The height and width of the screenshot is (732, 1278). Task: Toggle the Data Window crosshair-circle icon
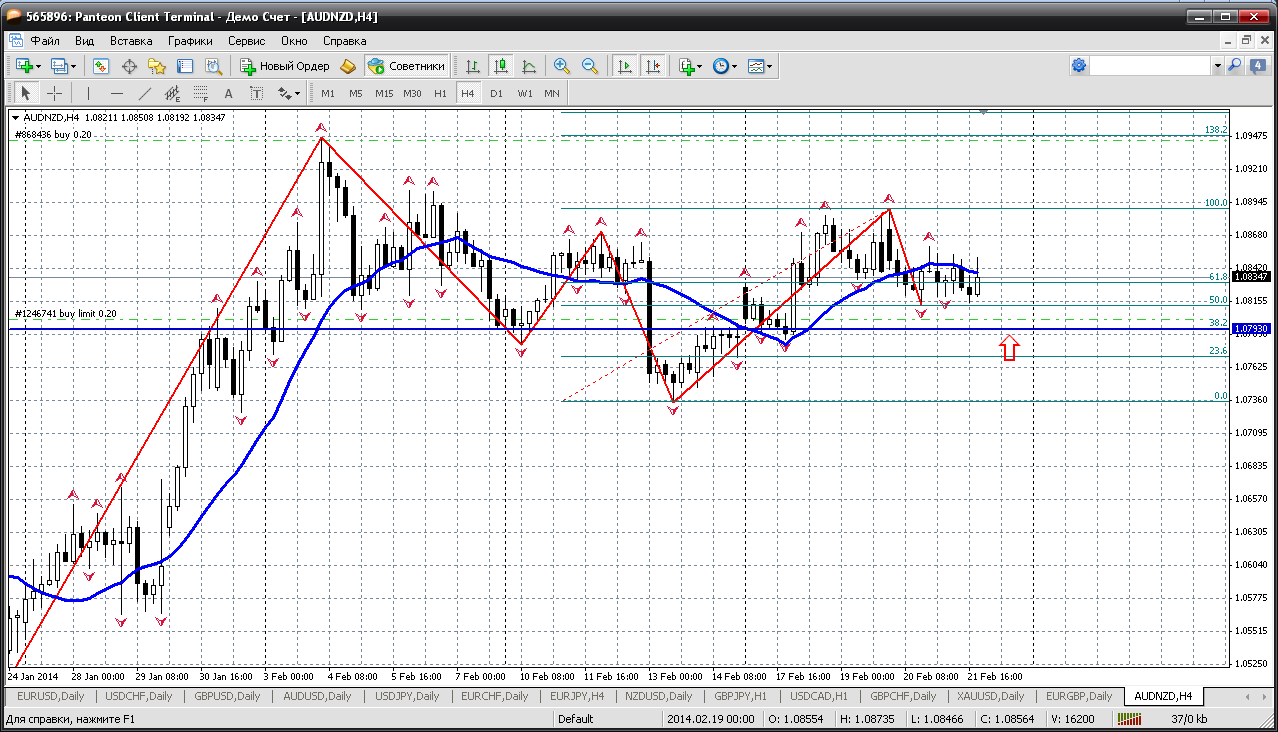click(129, 66)
